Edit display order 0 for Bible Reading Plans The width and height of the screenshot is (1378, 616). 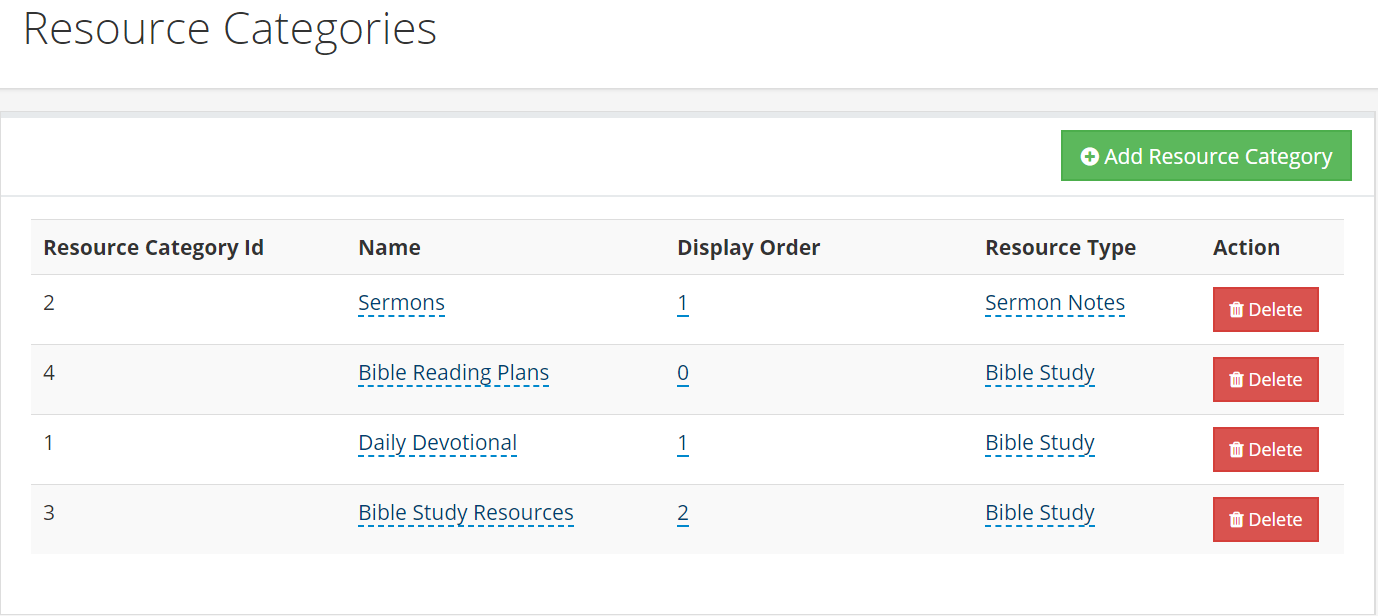point(682,372)
